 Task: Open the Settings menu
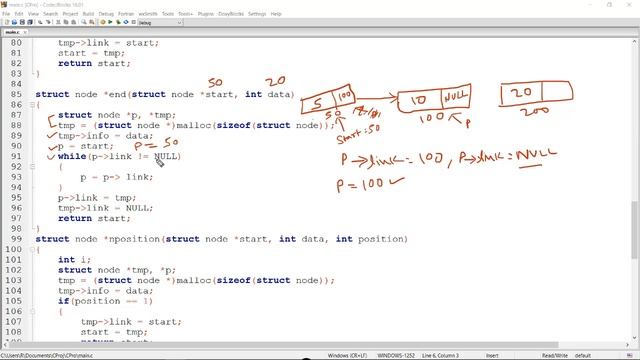pos(257,14)
